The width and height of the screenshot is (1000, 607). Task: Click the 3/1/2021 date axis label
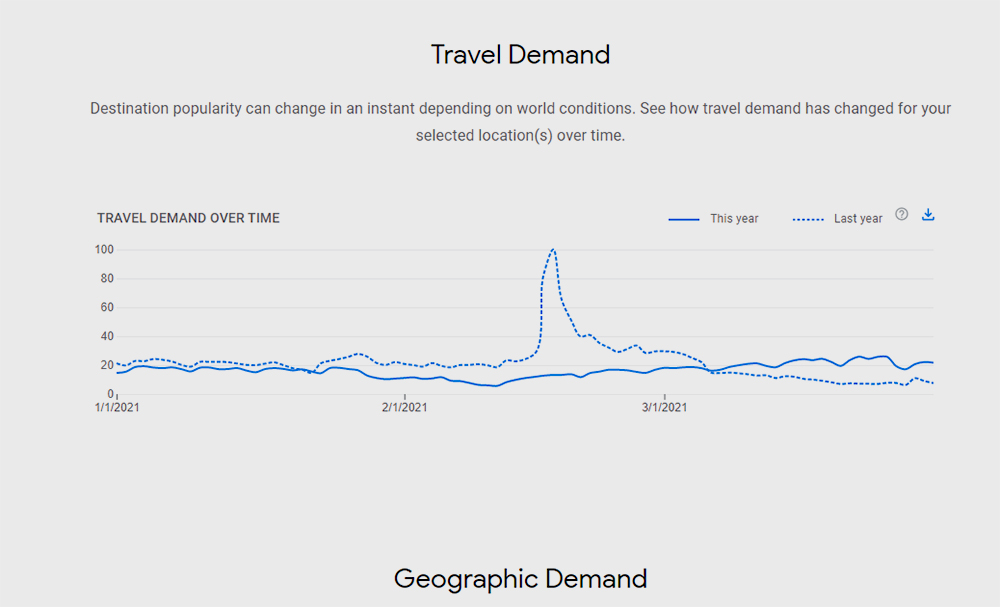click(664, 407)
